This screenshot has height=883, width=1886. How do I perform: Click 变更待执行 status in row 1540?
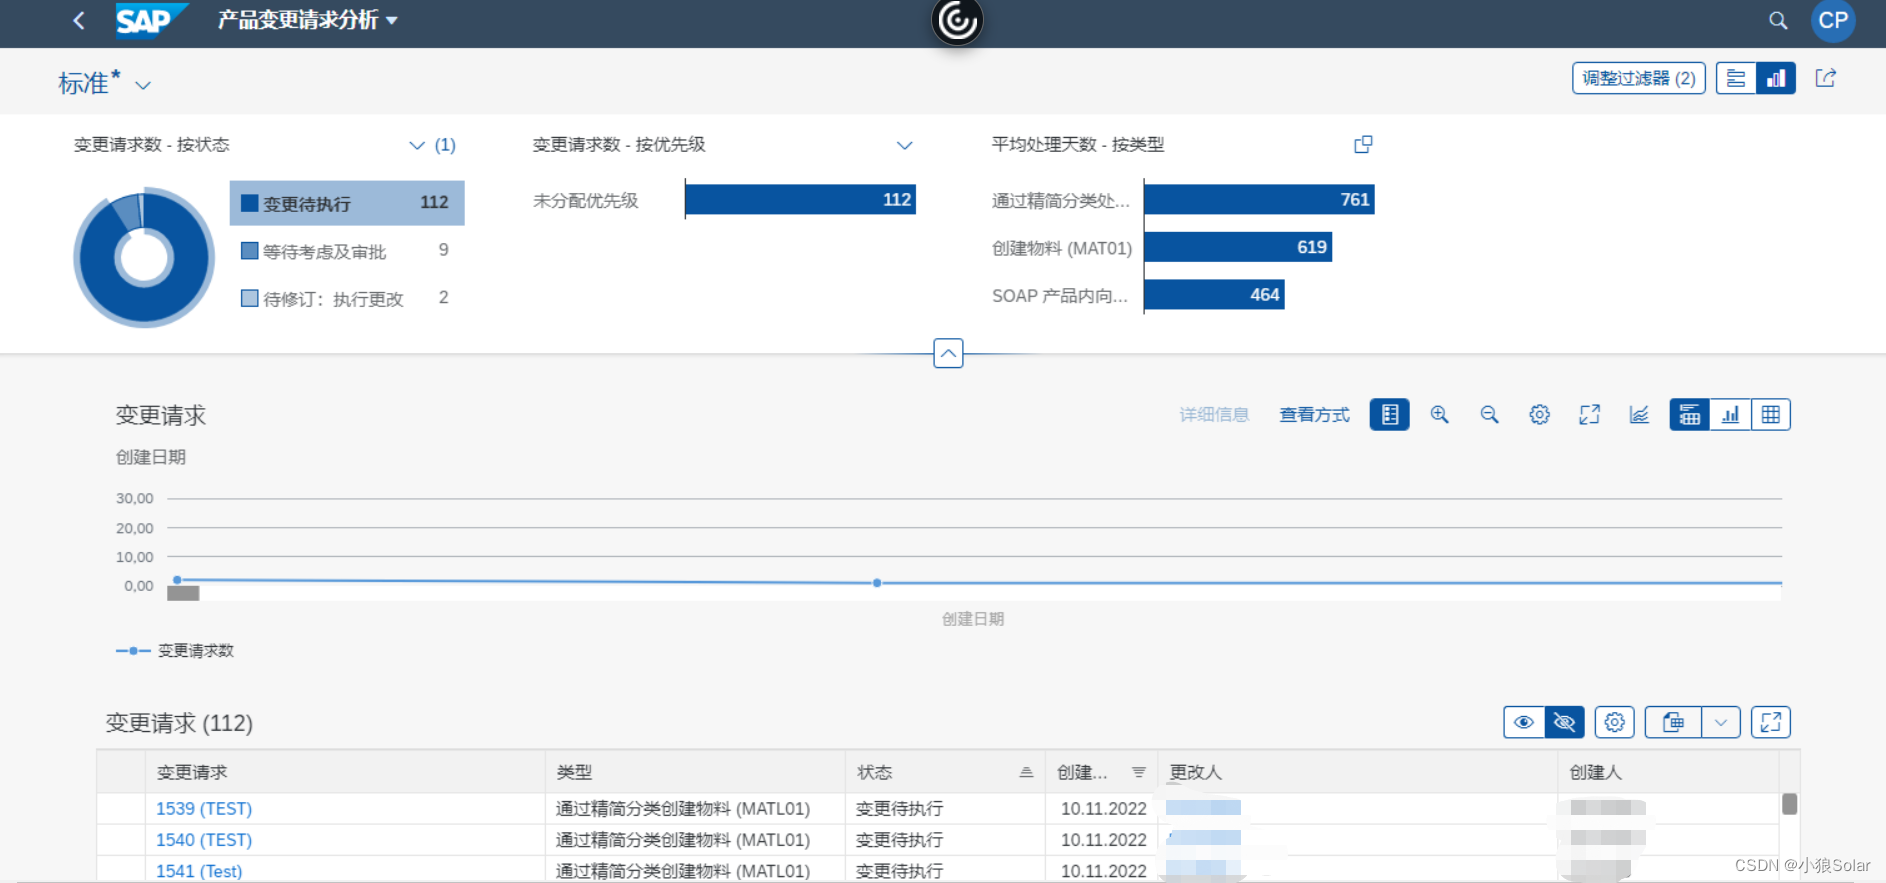pyautogui.click(x=899, y=840)
